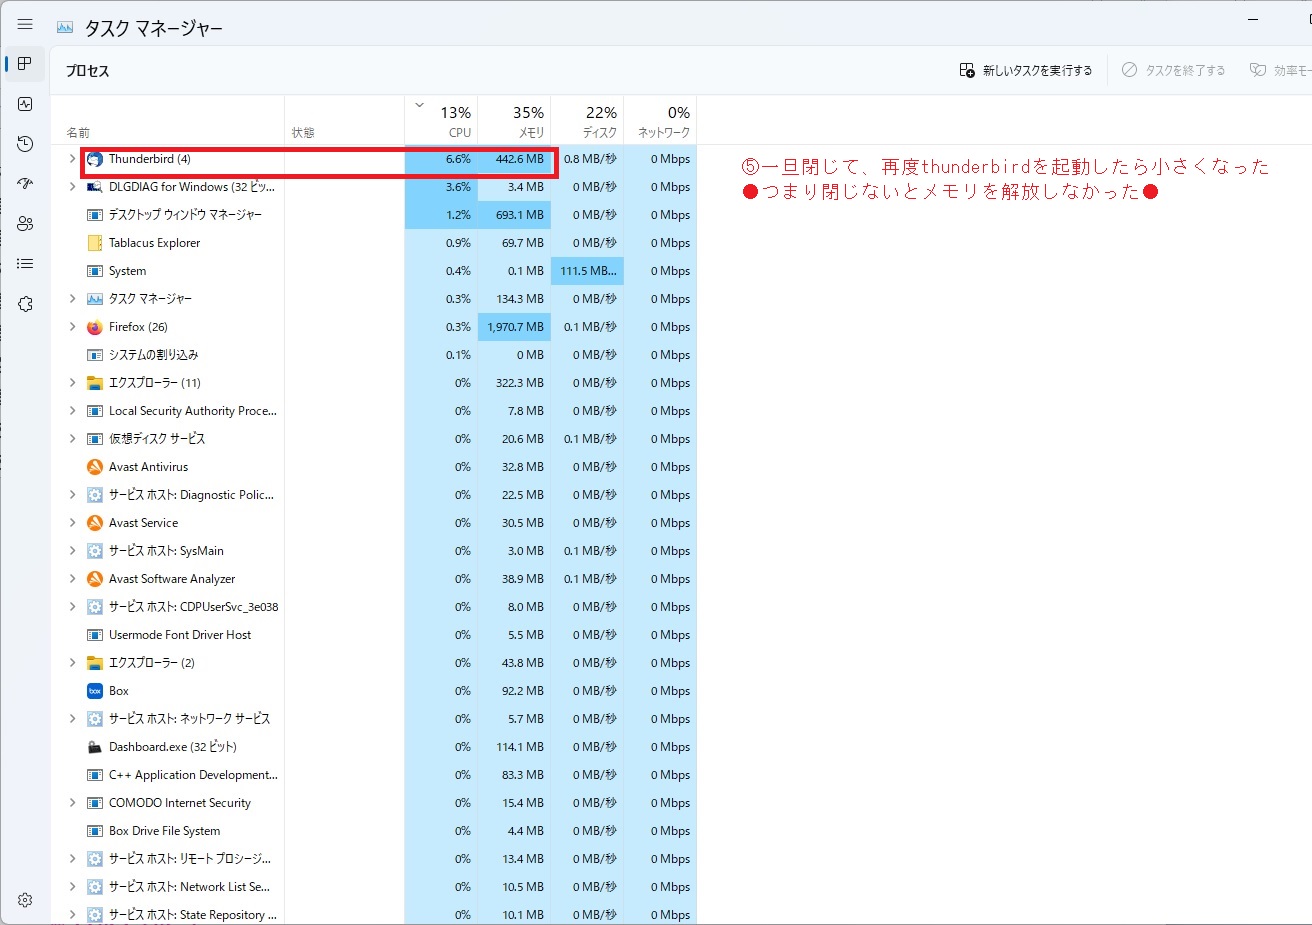Sort processes by ディスク column
This screenshot has width=1312, height=925.
[x=587, y=121]
